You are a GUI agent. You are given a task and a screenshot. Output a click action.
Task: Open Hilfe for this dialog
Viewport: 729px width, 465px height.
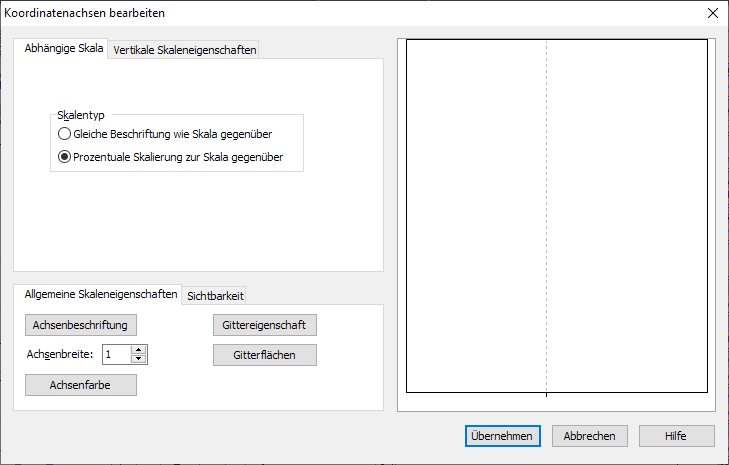coord(676,436)
